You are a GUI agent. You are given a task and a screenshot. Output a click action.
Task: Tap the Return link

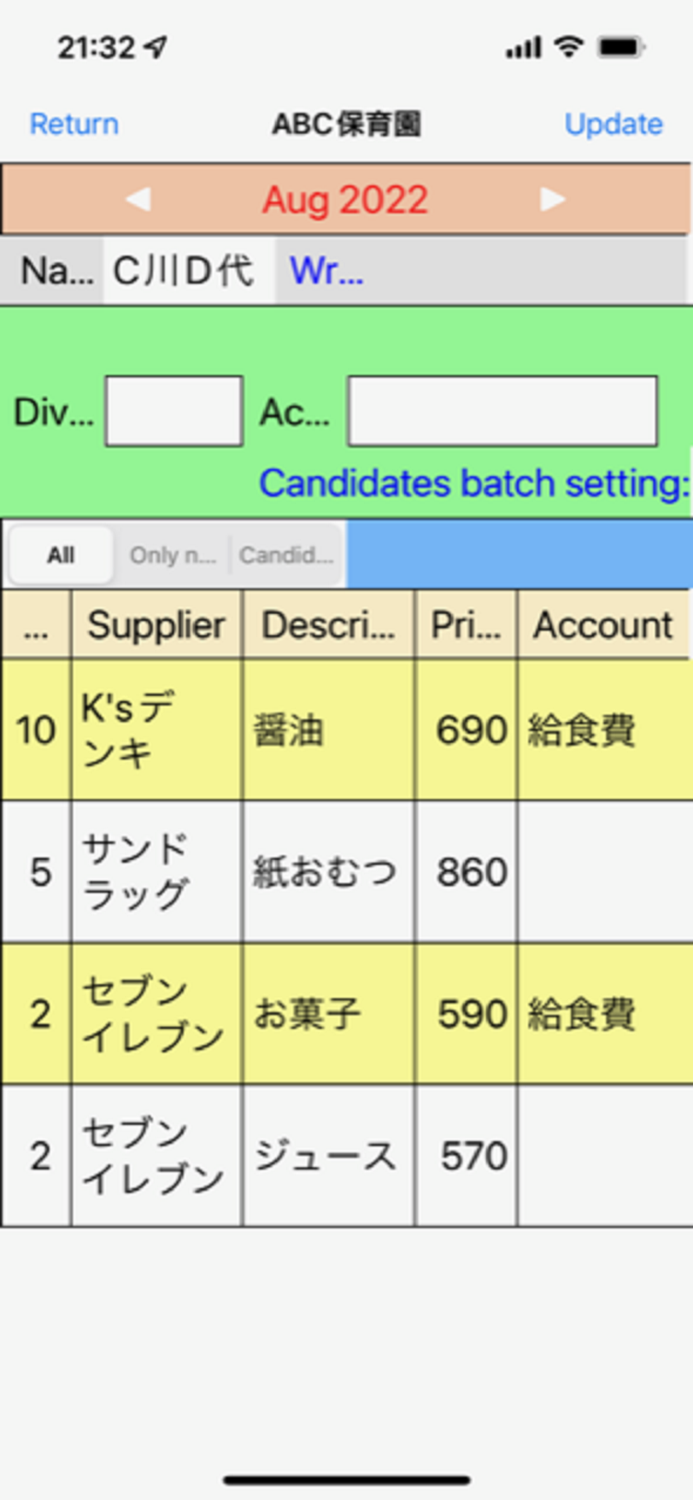coord(73,124)
